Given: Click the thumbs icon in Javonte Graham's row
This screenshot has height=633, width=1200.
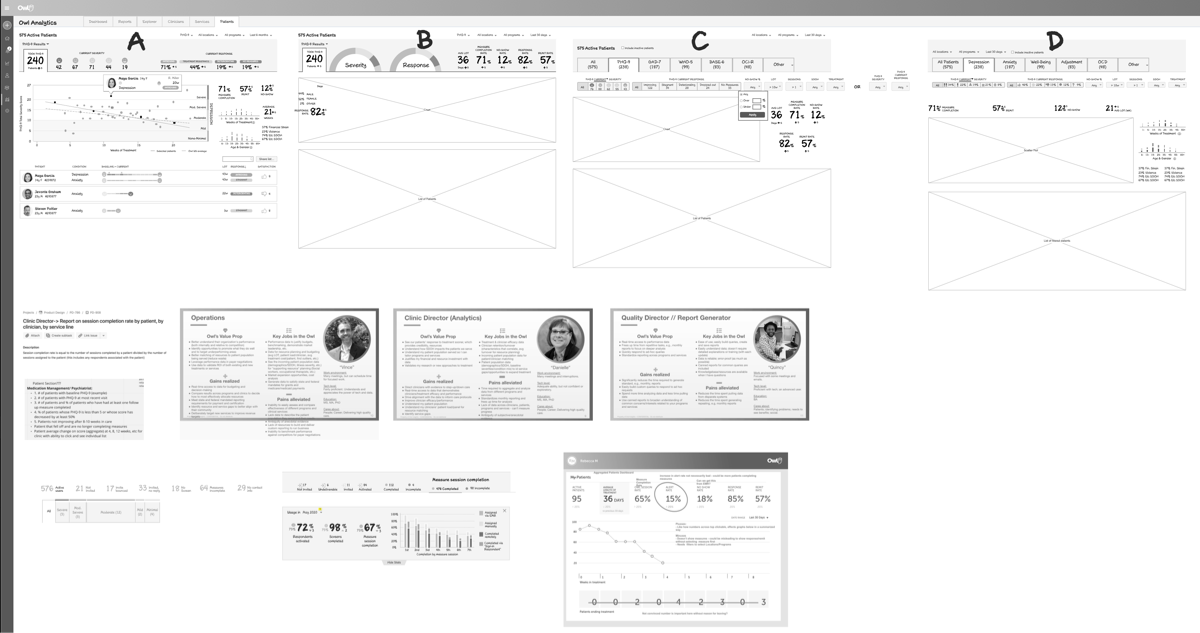Looking at the screenshot, I should [264, 194].
